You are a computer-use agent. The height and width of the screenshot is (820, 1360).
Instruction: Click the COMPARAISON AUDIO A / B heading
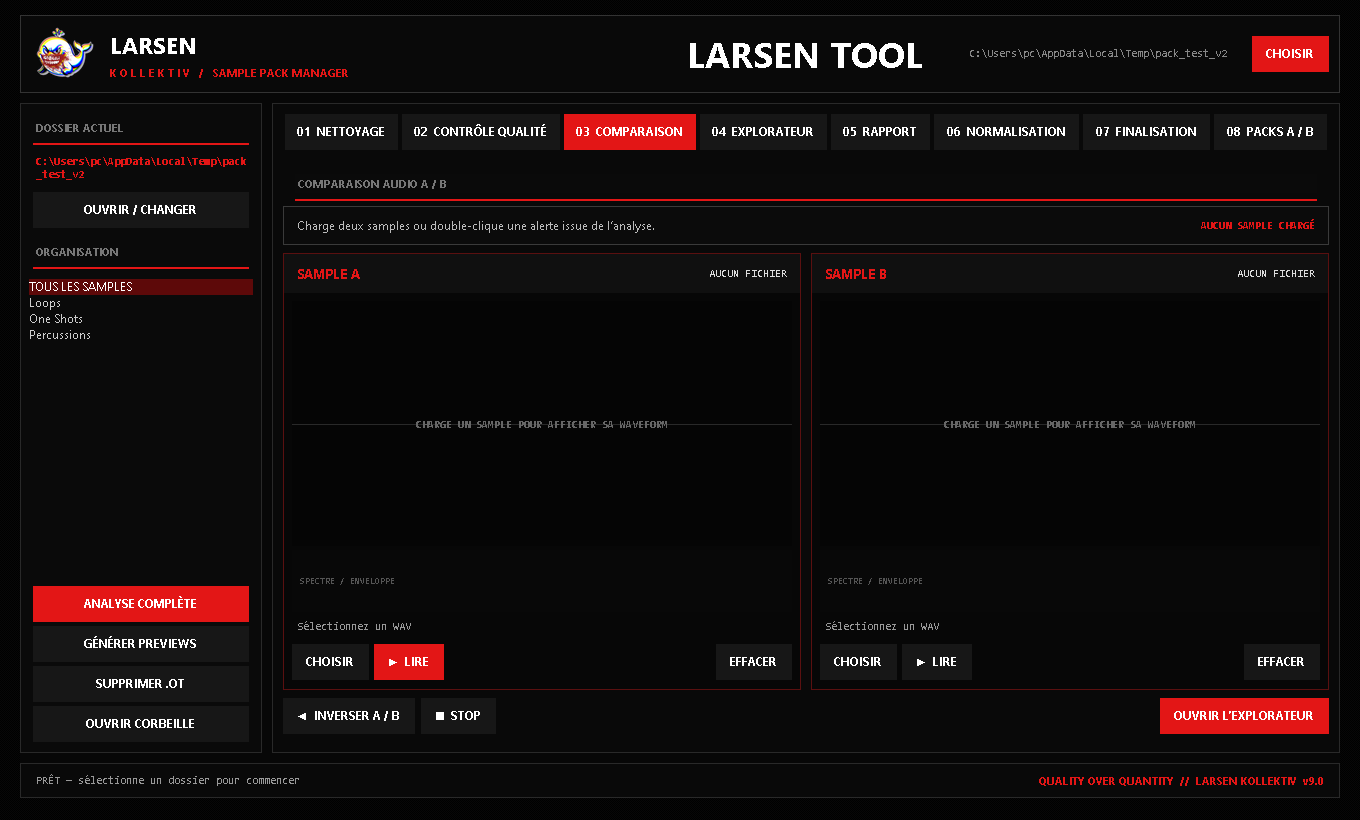372,184
